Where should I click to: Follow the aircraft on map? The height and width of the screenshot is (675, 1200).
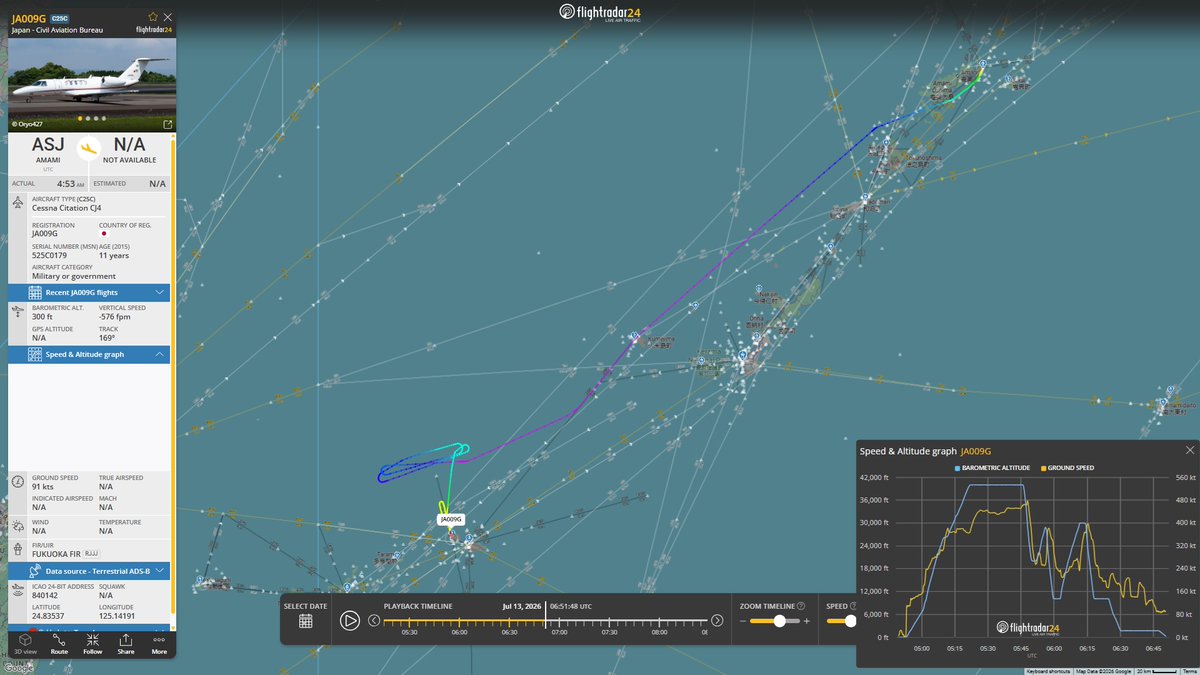[92, 643]
